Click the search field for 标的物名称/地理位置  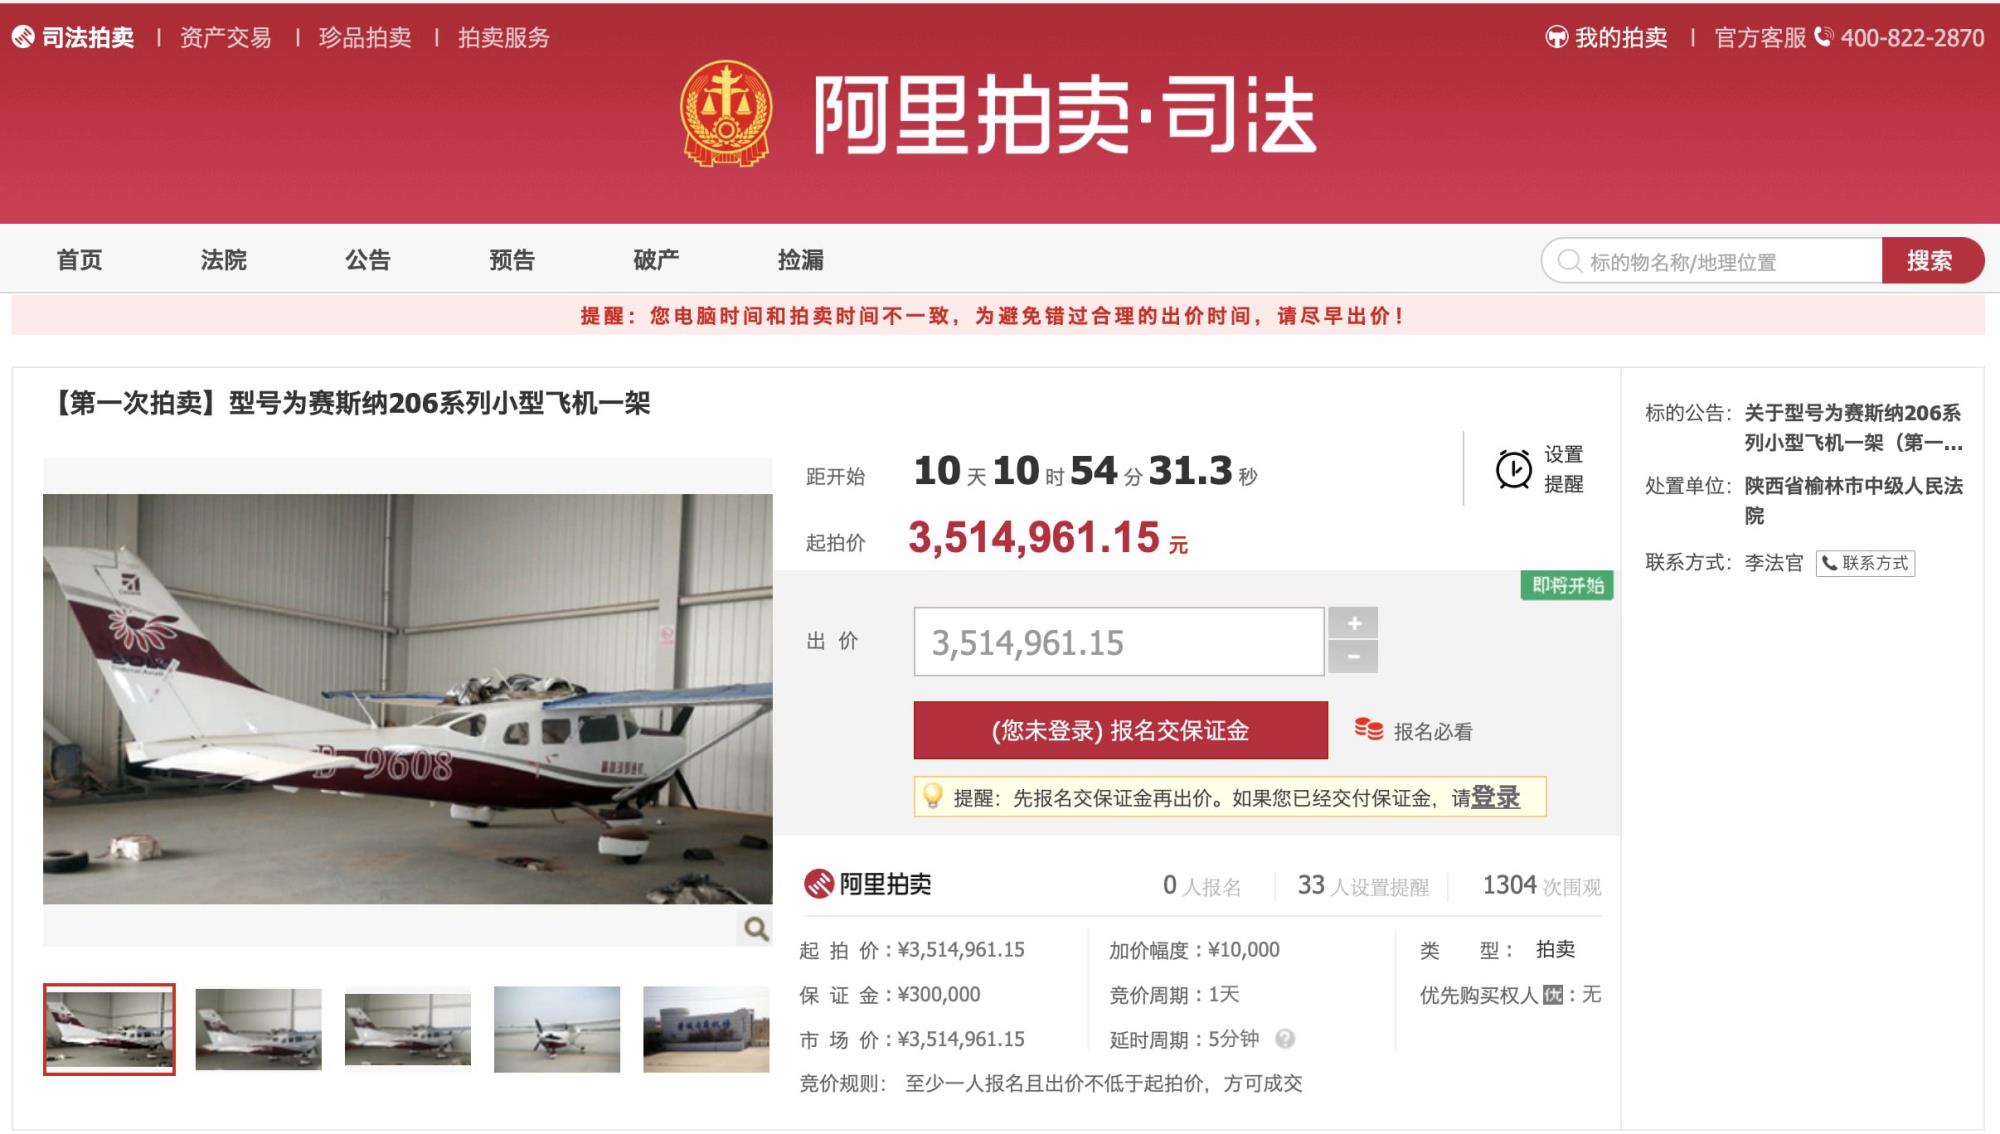[x=1712, y=261]
